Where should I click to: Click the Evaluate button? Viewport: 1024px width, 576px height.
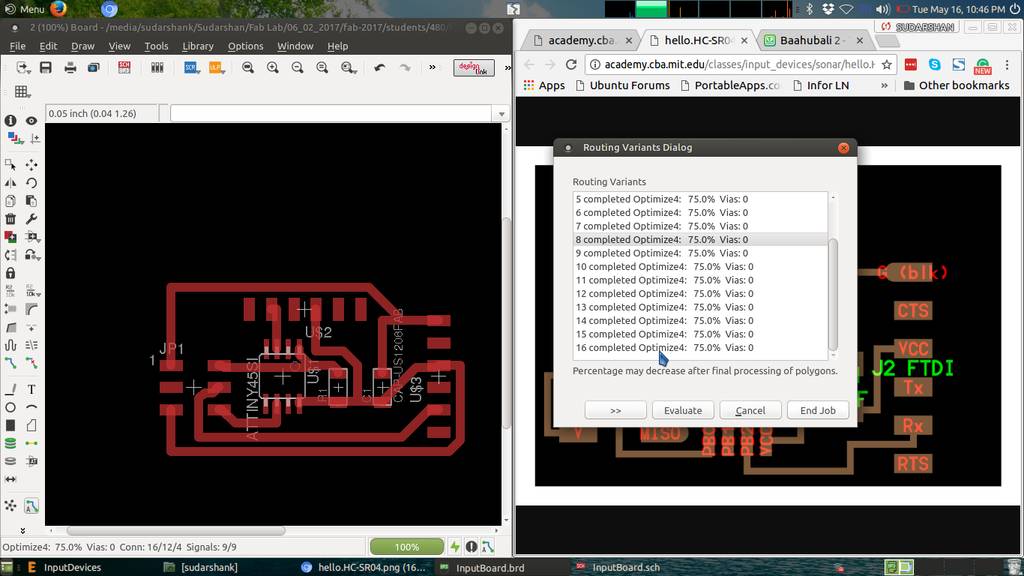coord(682,410)
